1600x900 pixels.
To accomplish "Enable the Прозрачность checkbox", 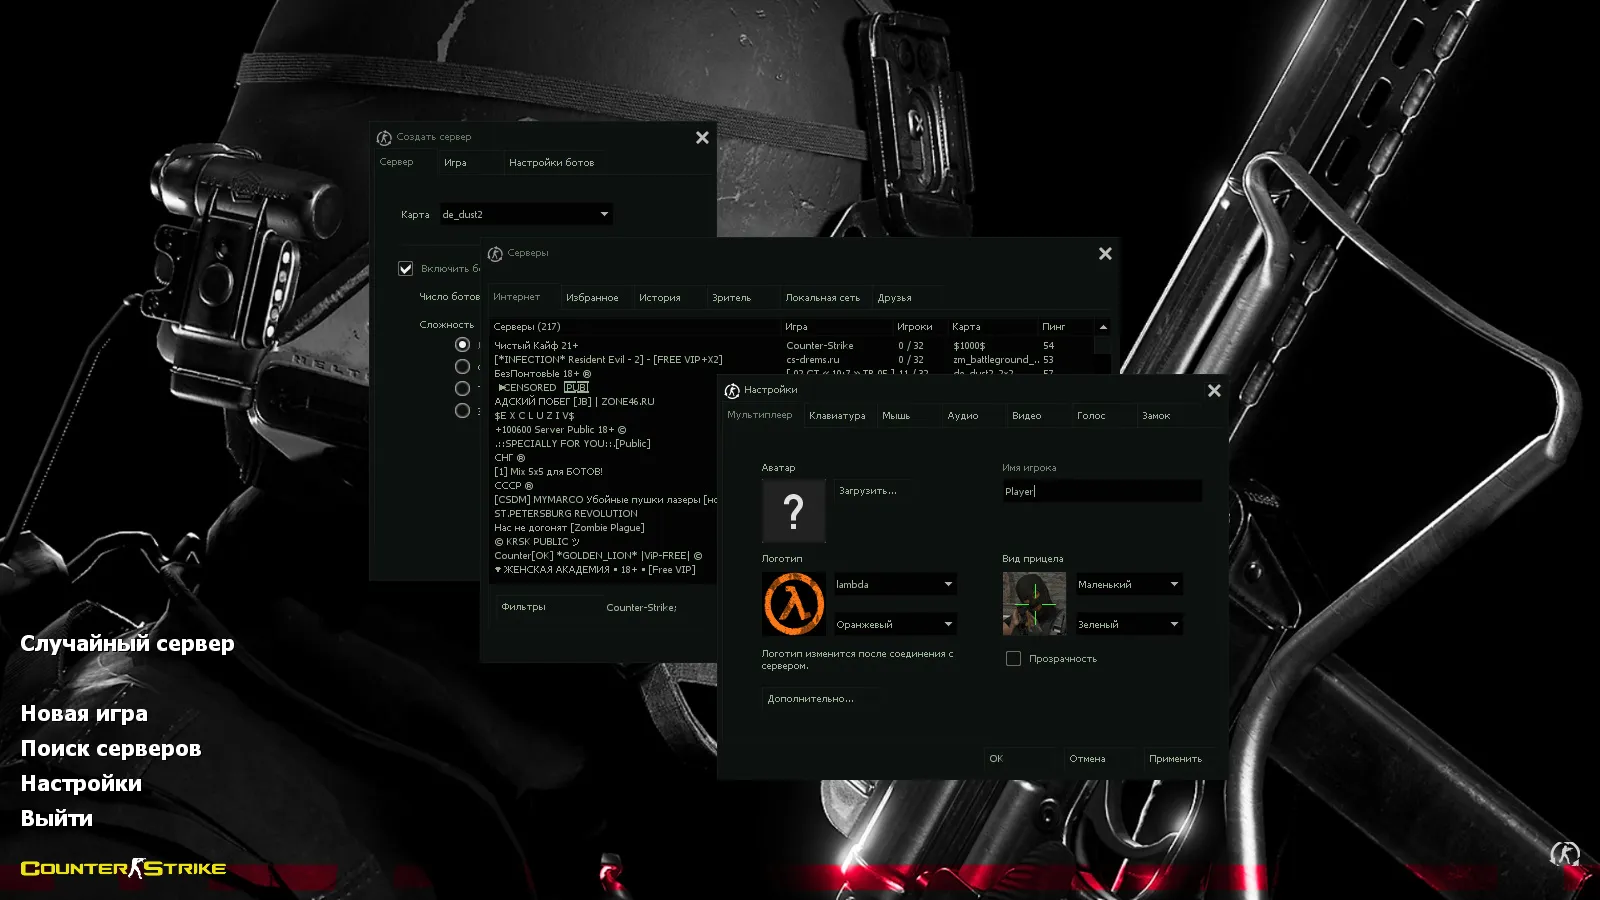I will click(1013, 658).
